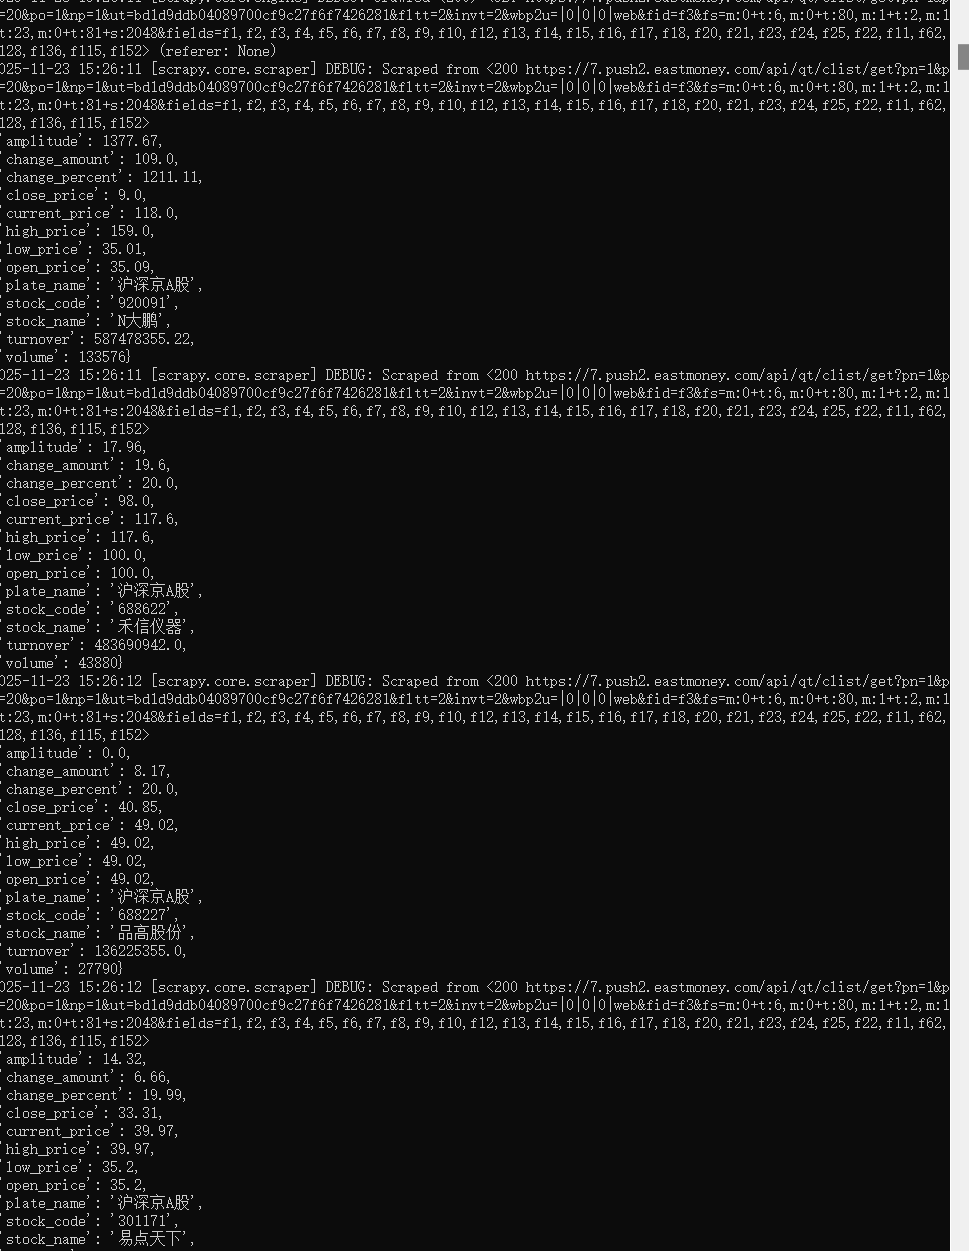Click the '(referer: None)' text

[x=217, y=51]
